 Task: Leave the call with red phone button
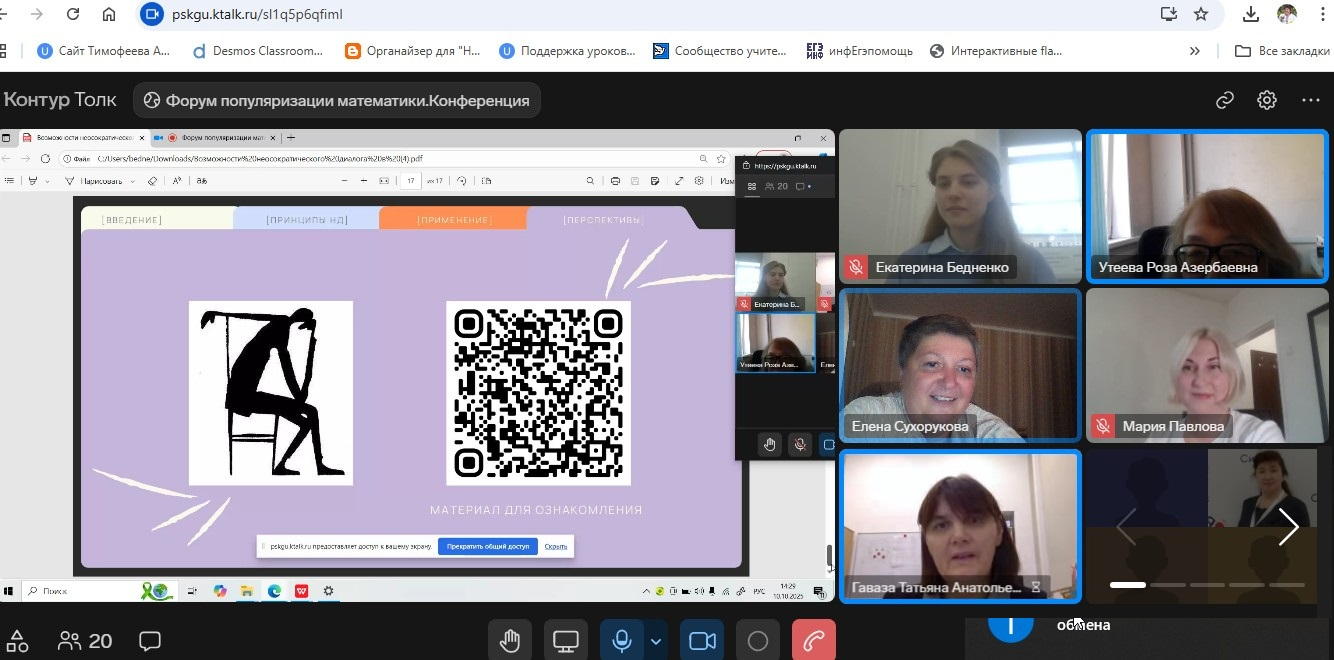click(813, 641)
